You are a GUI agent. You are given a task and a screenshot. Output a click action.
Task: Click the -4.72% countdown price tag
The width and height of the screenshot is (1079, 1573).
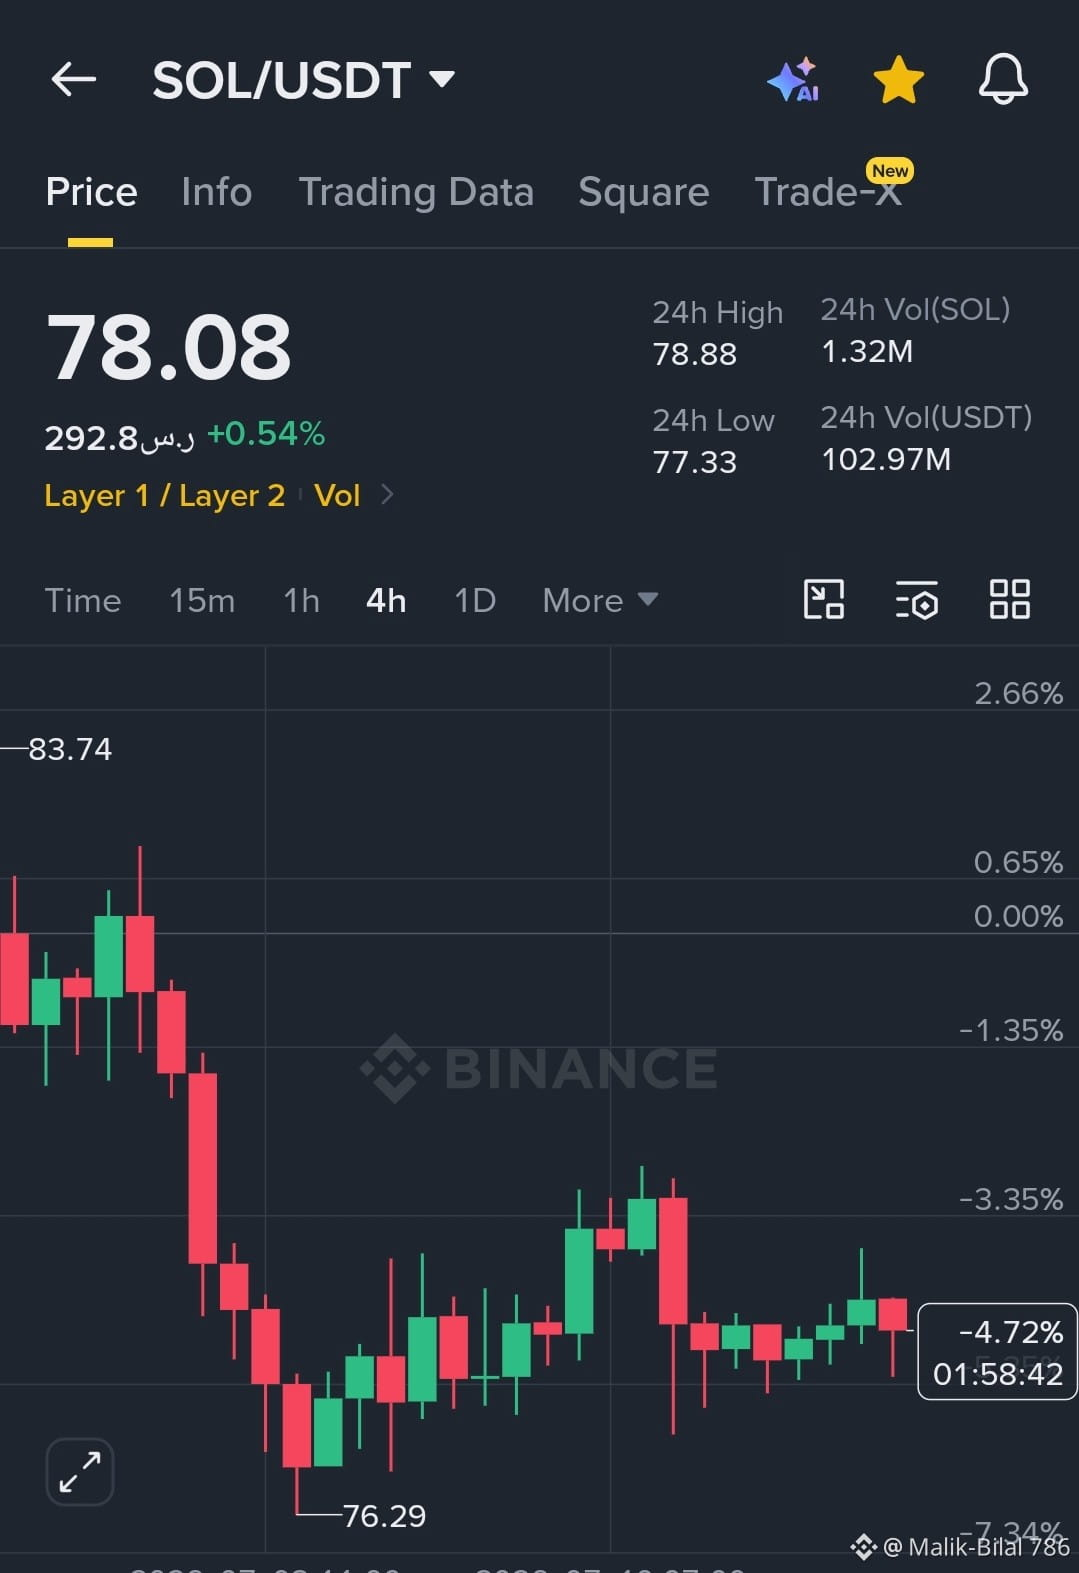(x=997, y=1352)
